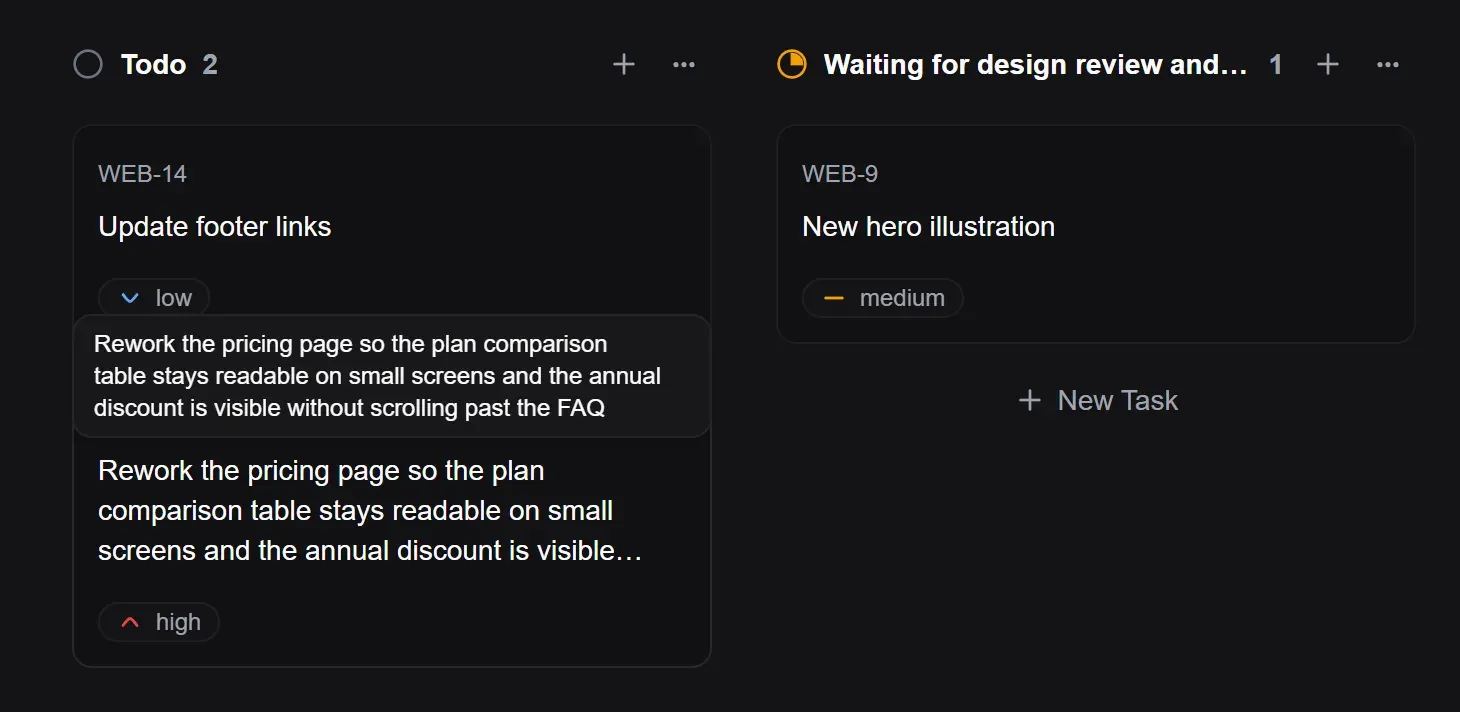The height and width of the screenshot is (712, 1460).
Task: Open the New hero illustration task title
Action: 929,227
